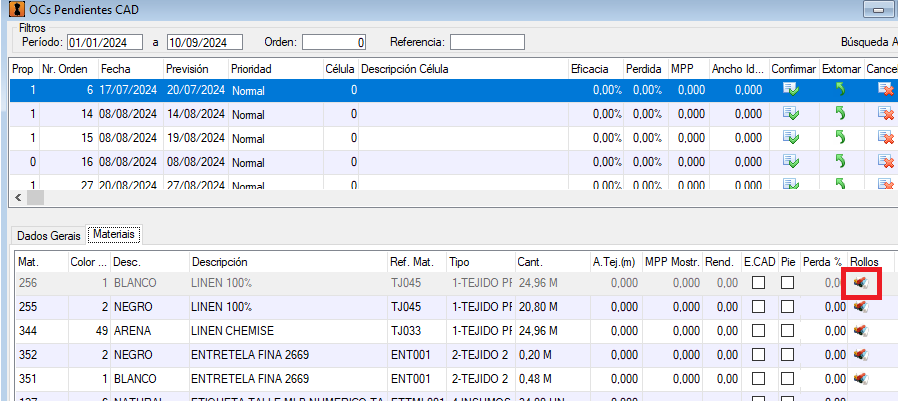
Task: Click the period start date field
Action: point(105,42)
